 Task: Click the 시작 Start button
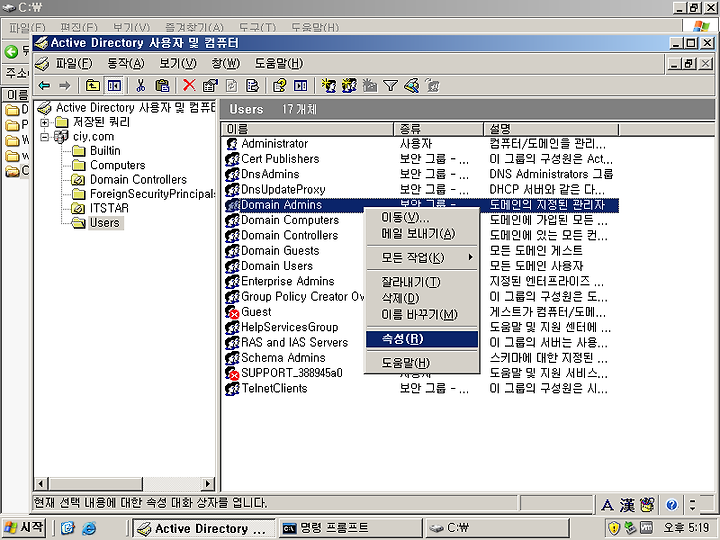tap(24, 527)
